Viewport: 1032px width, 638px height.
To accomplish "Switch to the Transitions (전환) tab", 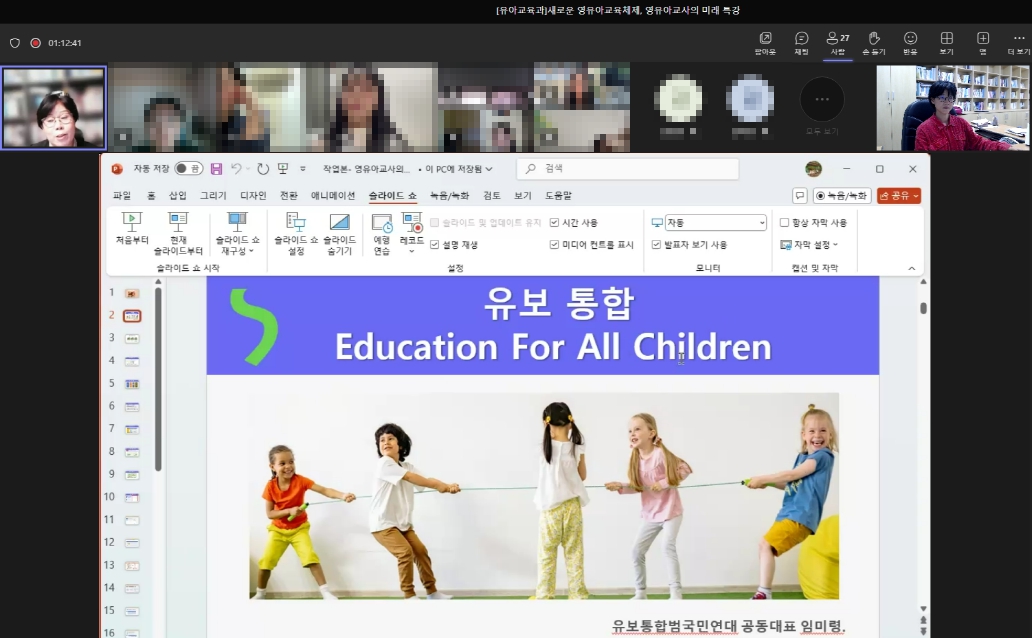I will click(x=288, y=196).
